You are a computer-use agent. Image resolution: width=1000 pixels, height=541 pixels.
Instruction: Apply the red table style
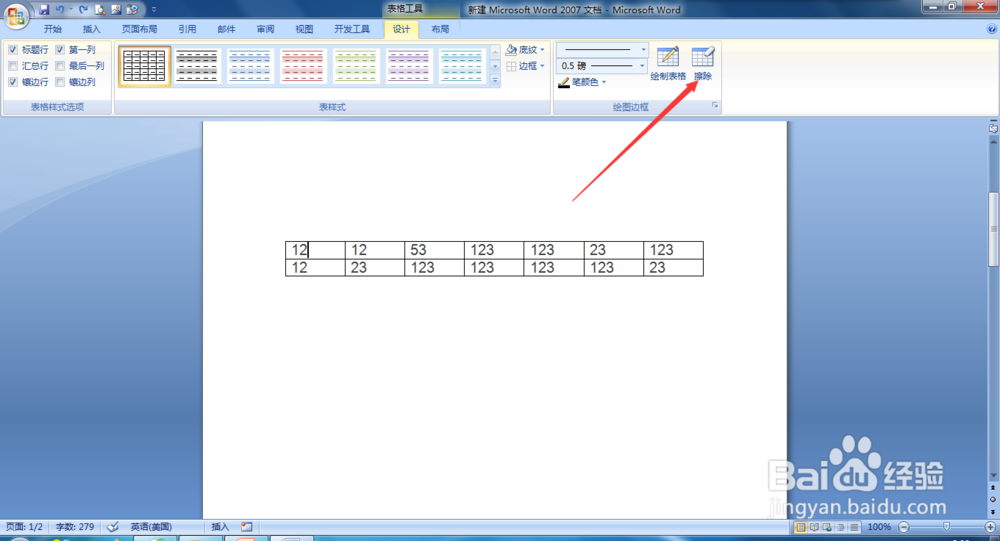[303, 66]
